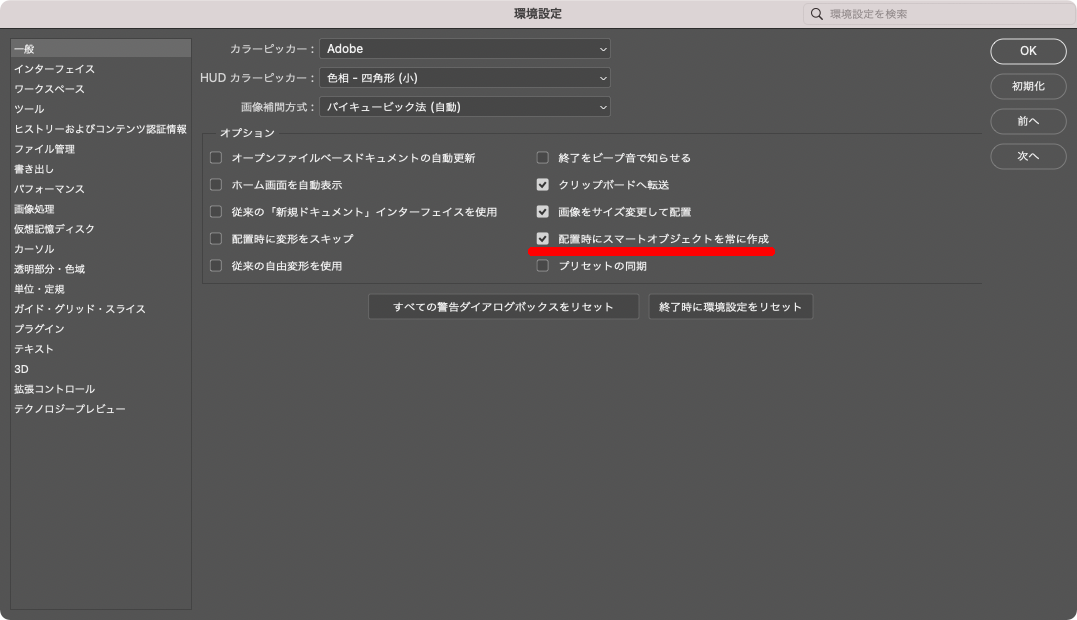Enable 配置時に変形をスキップ
Viewport: 1077px width, 620px height.
click(216, 238)
